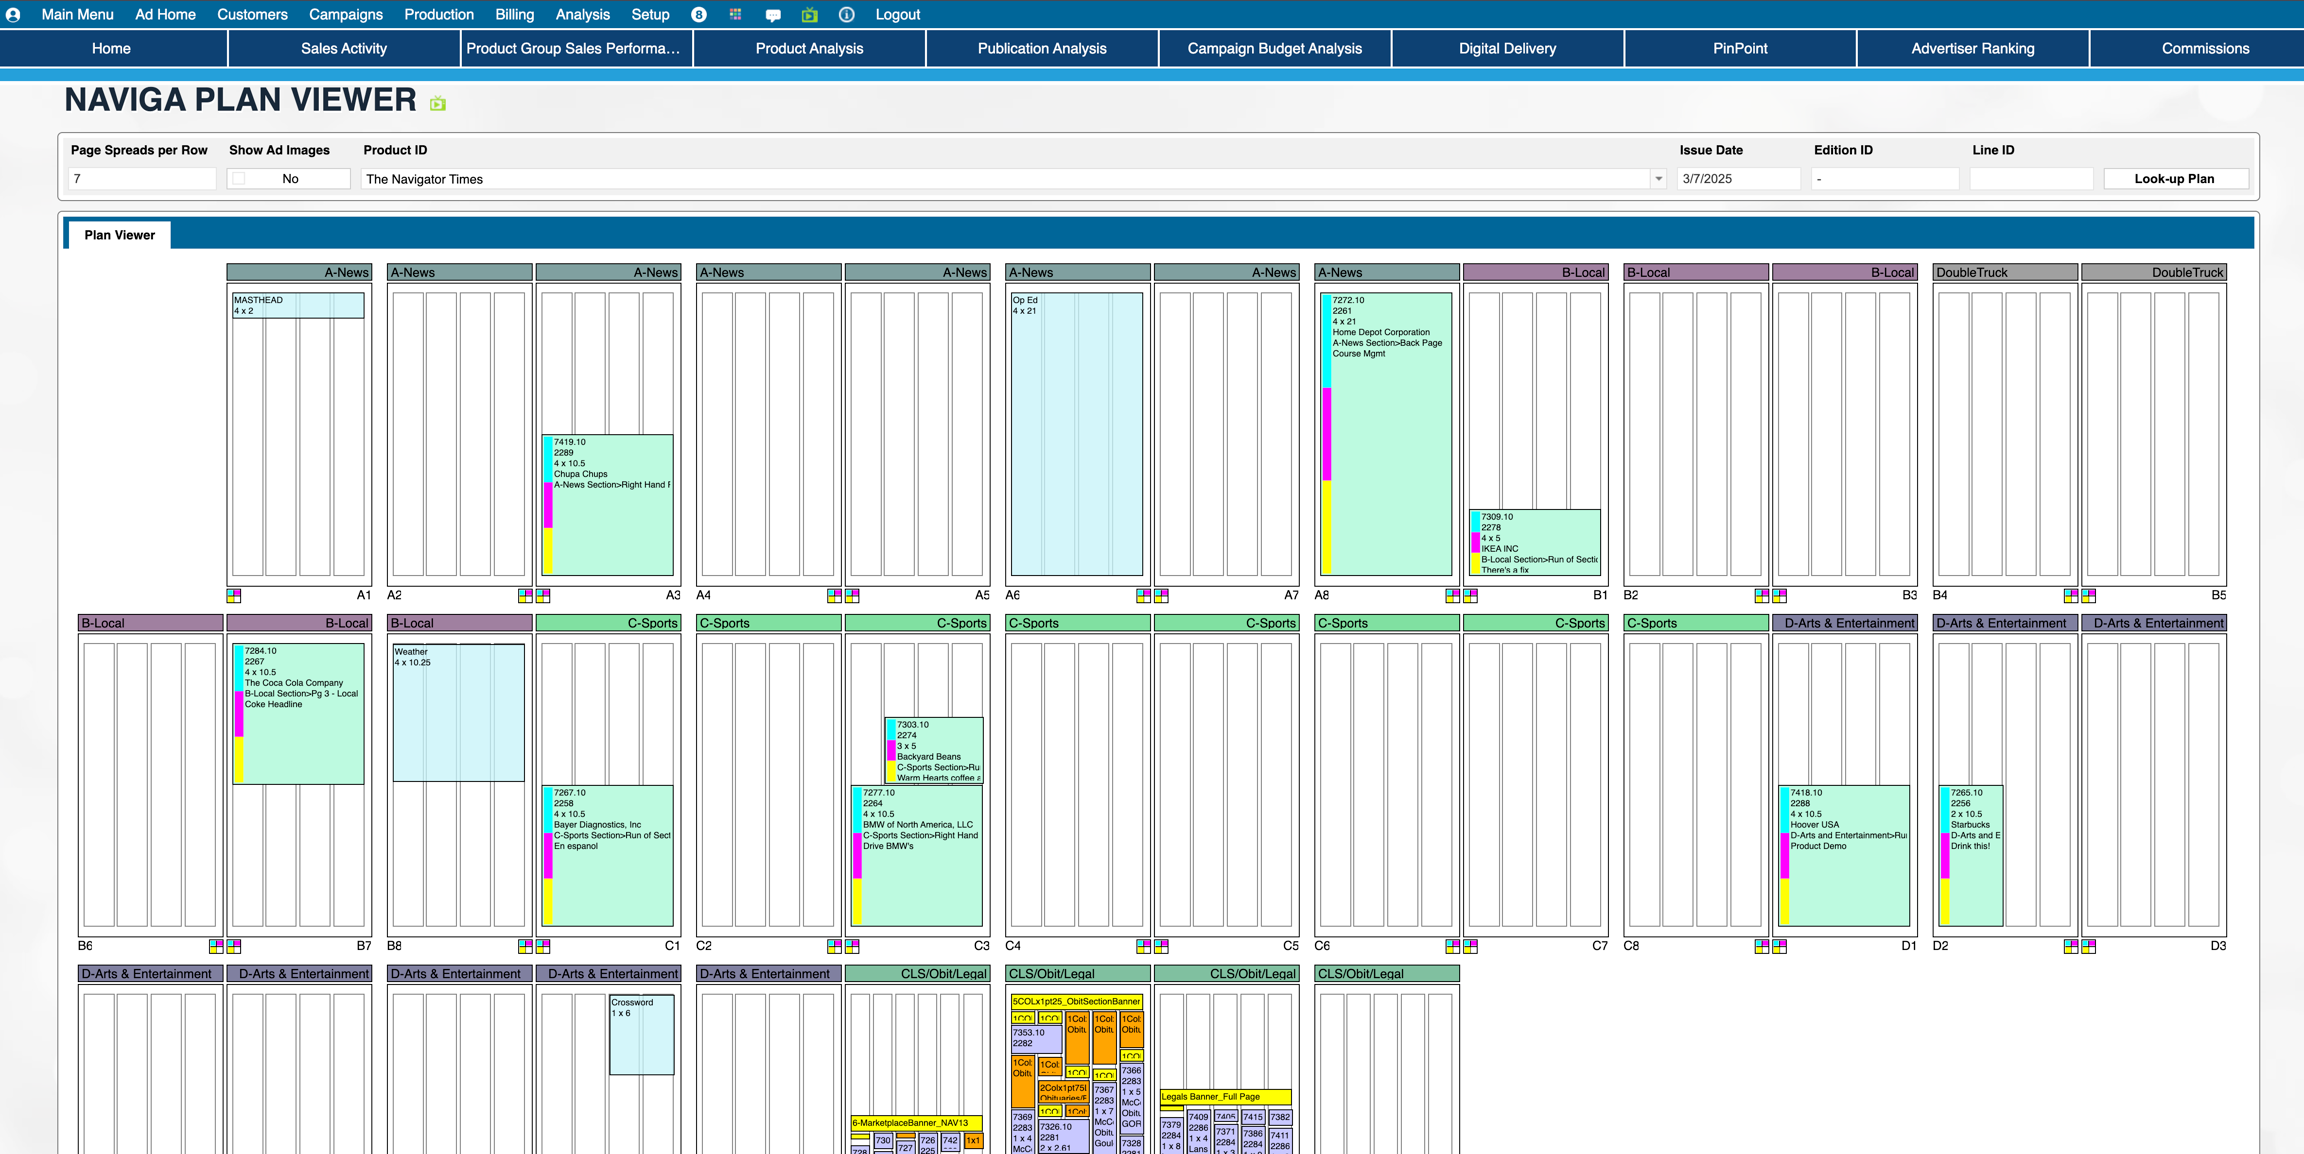The height and width of the screenshot is (1154, 2304).
Task: Open the Analysis menu
Action: click(582, 15)
